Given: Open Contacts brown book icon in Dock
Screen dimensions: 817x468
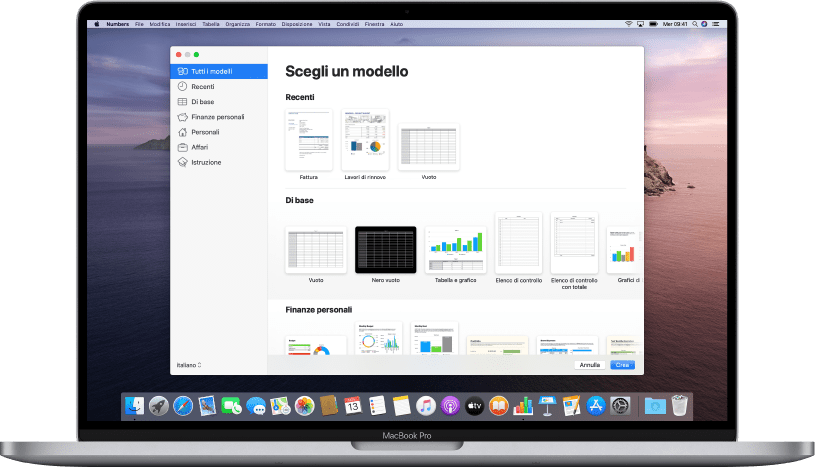Looking at the screenshot, I should (x=329, y=405).
